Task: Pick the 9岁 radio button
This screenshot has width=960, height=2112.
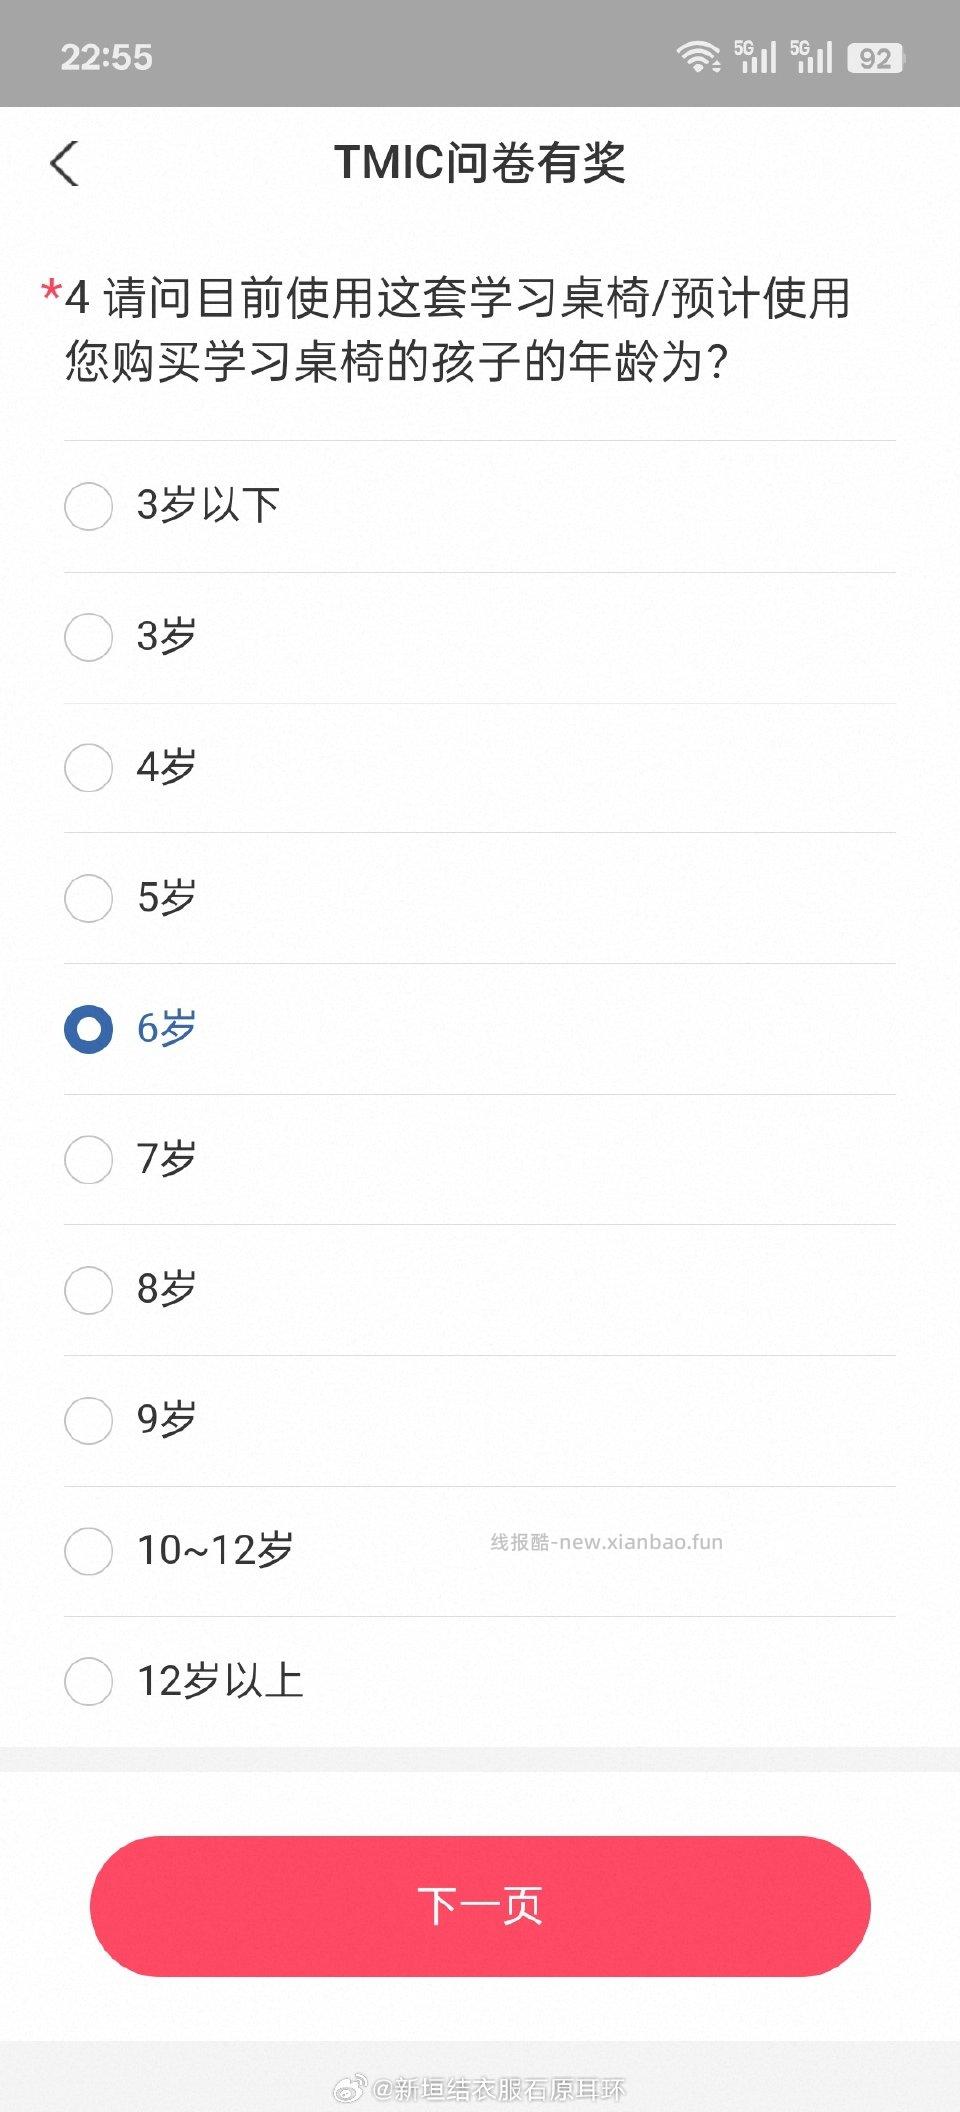Action: click(89, 1420)
